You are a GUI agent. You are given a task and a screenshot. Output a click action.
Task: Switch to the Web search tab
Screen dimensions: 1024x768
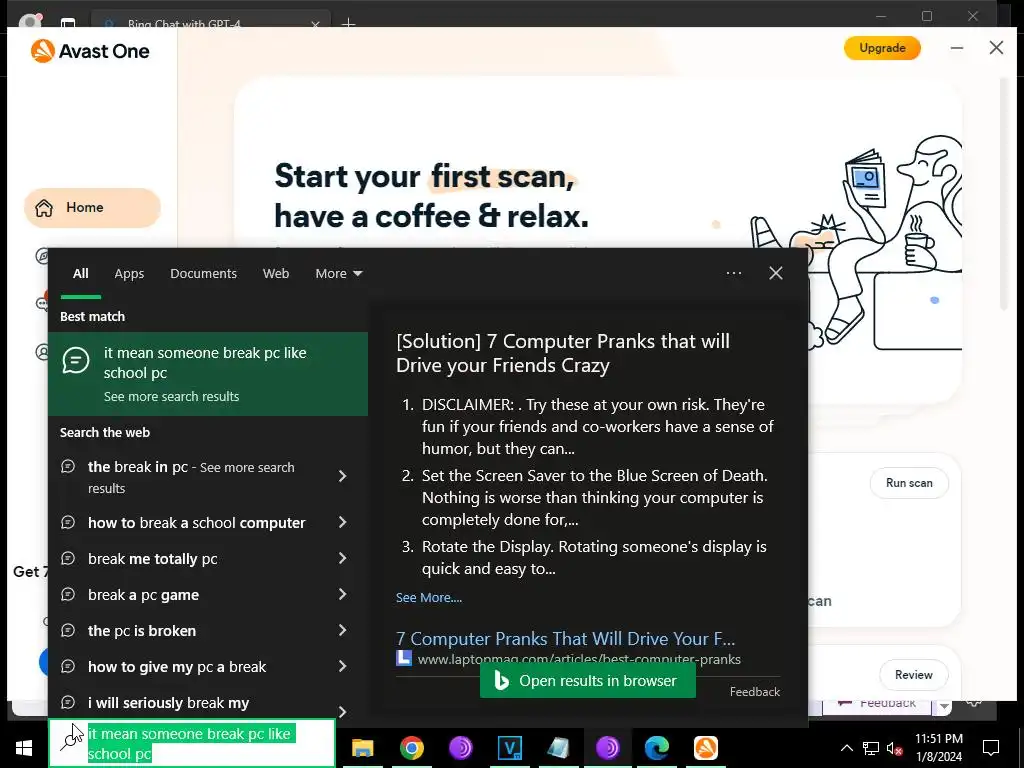tap(276, 274)
